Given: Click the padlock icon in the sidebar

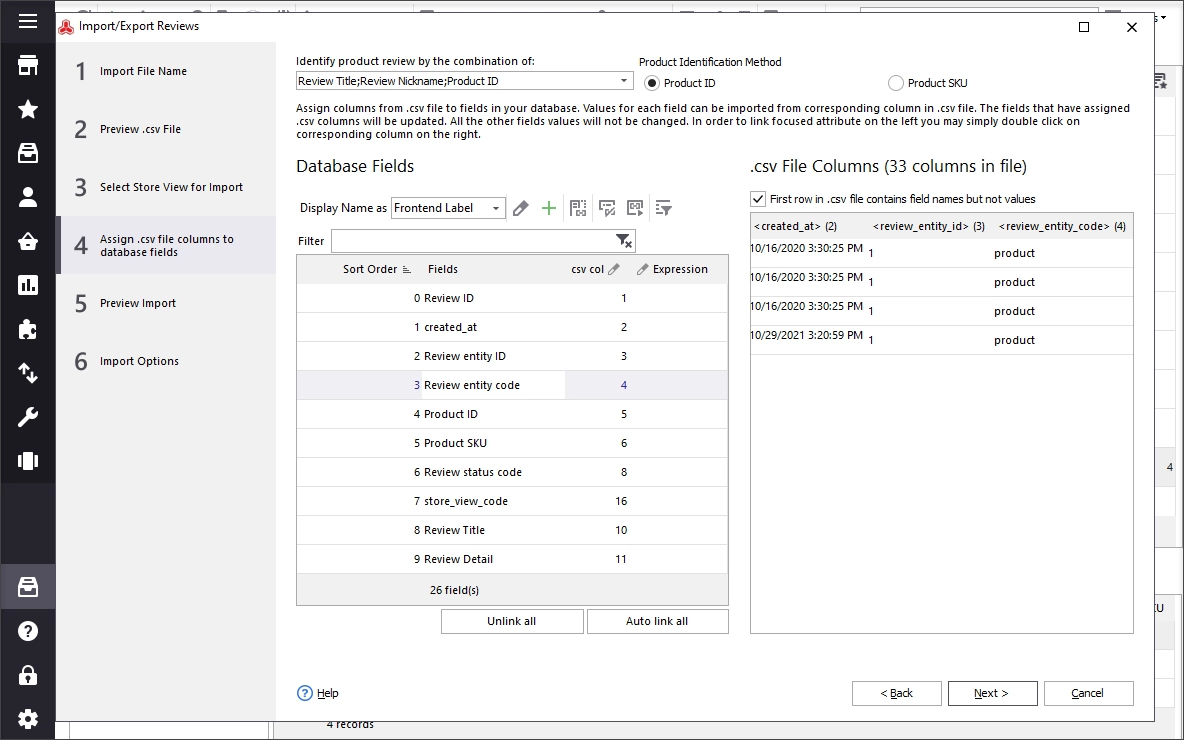Looking at the screenshot, I should coord(28,675).
